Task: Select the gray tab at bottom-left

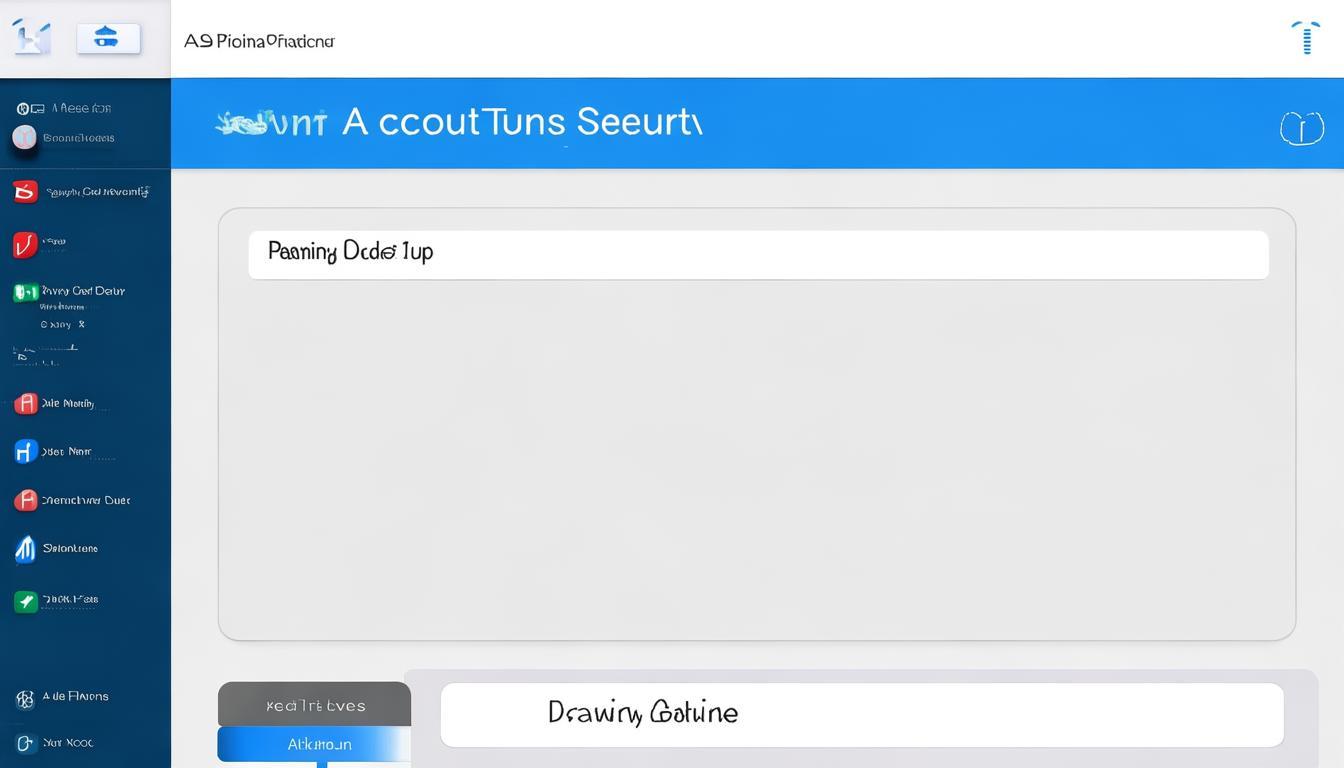Action: click(314, 704)
